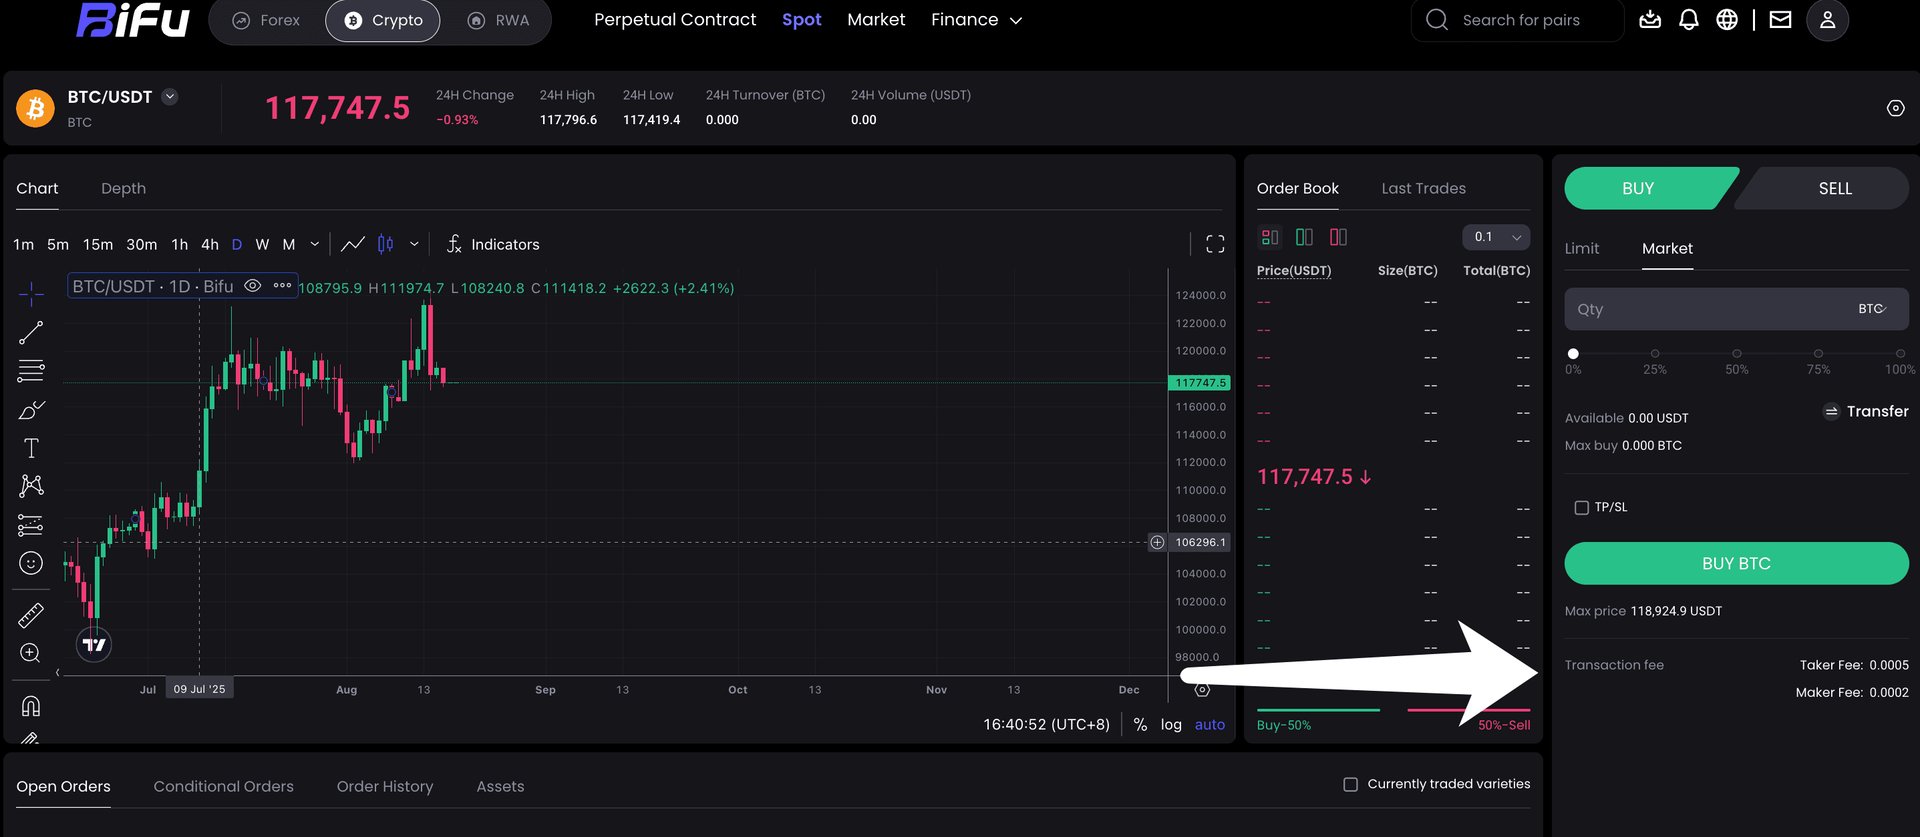Show only sell orders layout

point(1338,237)
